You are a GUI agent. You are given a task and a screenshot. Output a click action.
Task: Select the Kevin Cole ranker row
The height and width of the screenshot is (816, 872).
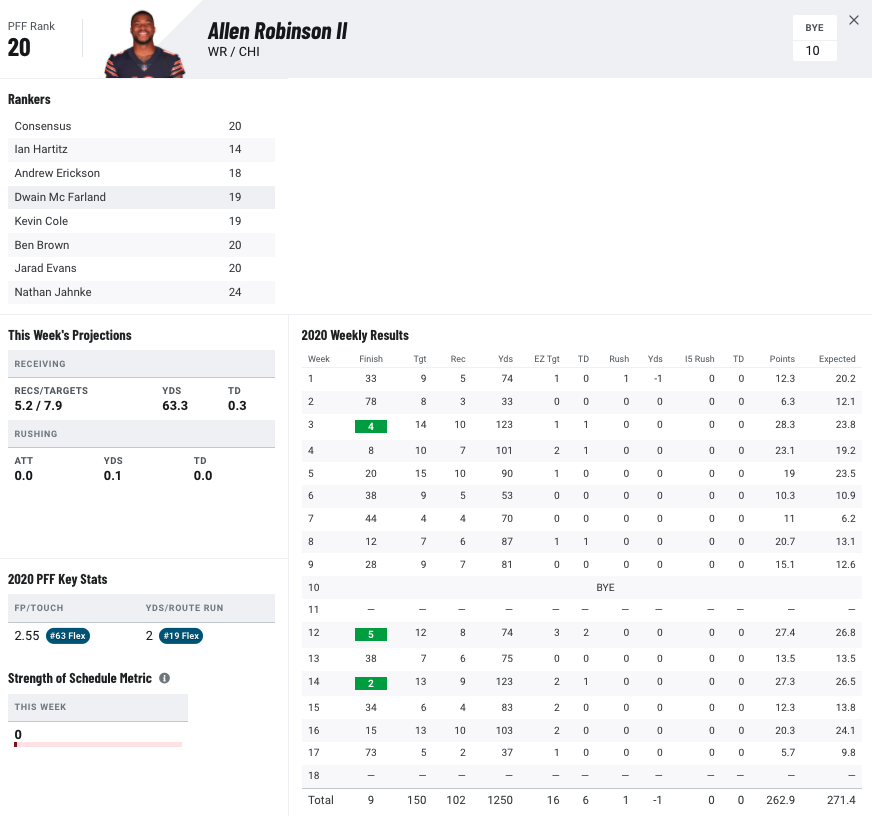point(141,221)
